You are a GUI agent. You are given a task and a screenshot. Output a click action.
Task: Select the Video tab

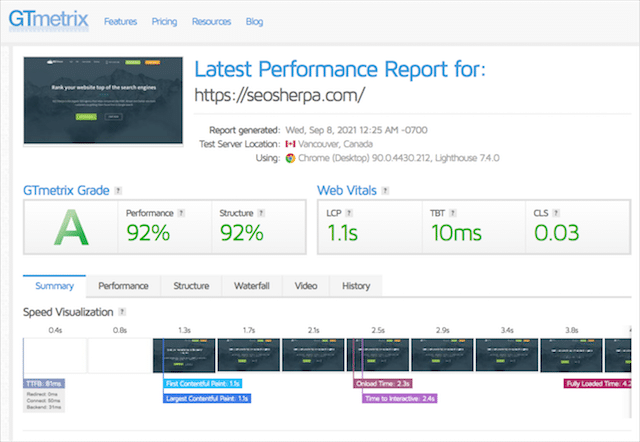(305, 286)
